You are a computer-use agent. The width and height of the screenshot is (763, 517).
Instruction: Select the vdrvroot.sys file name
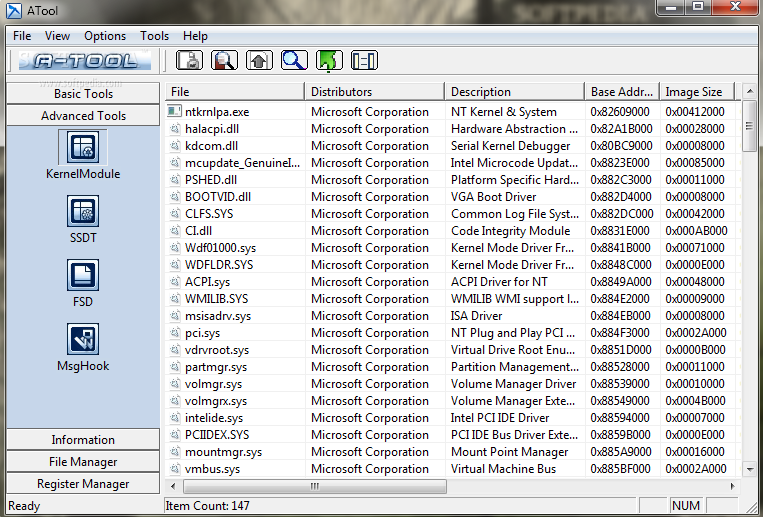[x=217, y=350]
